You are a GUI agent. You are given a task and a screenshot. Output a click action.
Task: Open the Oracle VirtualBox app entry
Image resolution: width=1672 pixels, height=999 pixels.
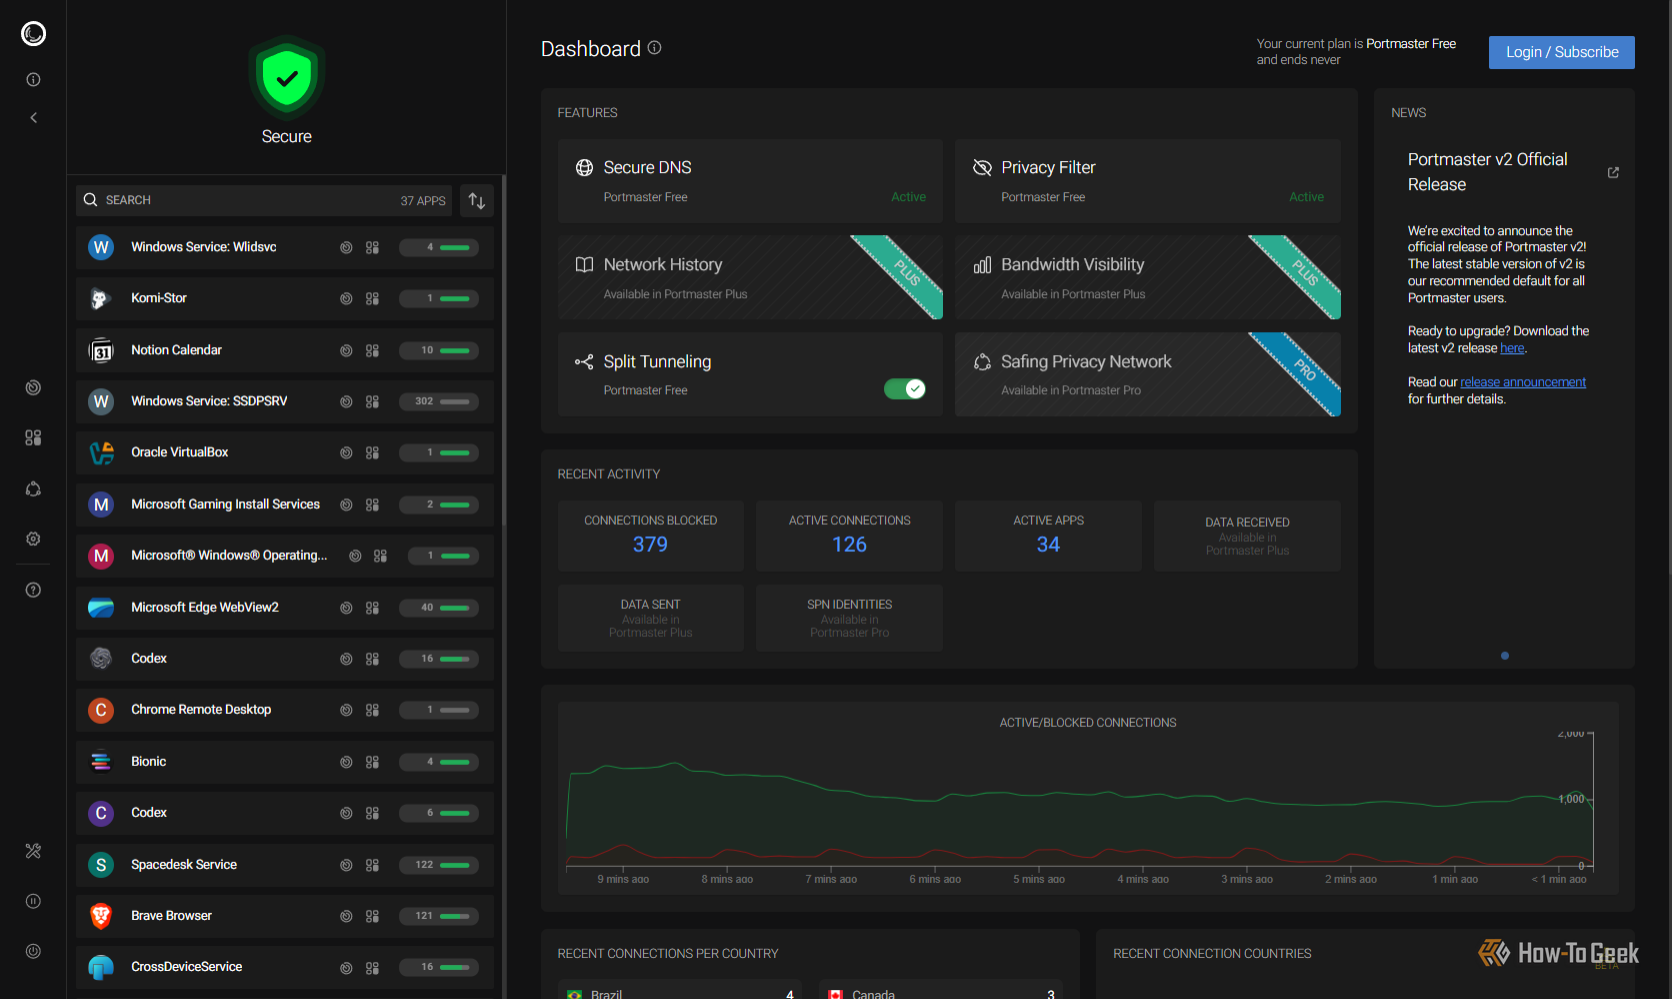click(285, 453)
